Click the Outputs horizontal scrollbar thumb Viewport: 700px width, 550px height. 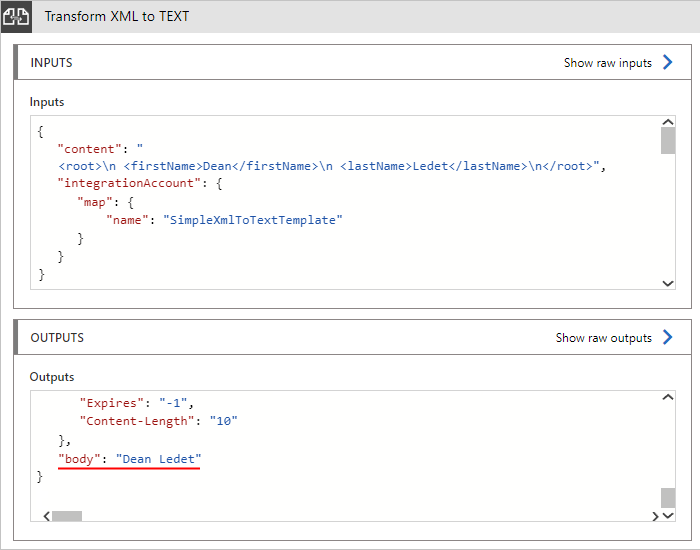click(x=67, y=516)
